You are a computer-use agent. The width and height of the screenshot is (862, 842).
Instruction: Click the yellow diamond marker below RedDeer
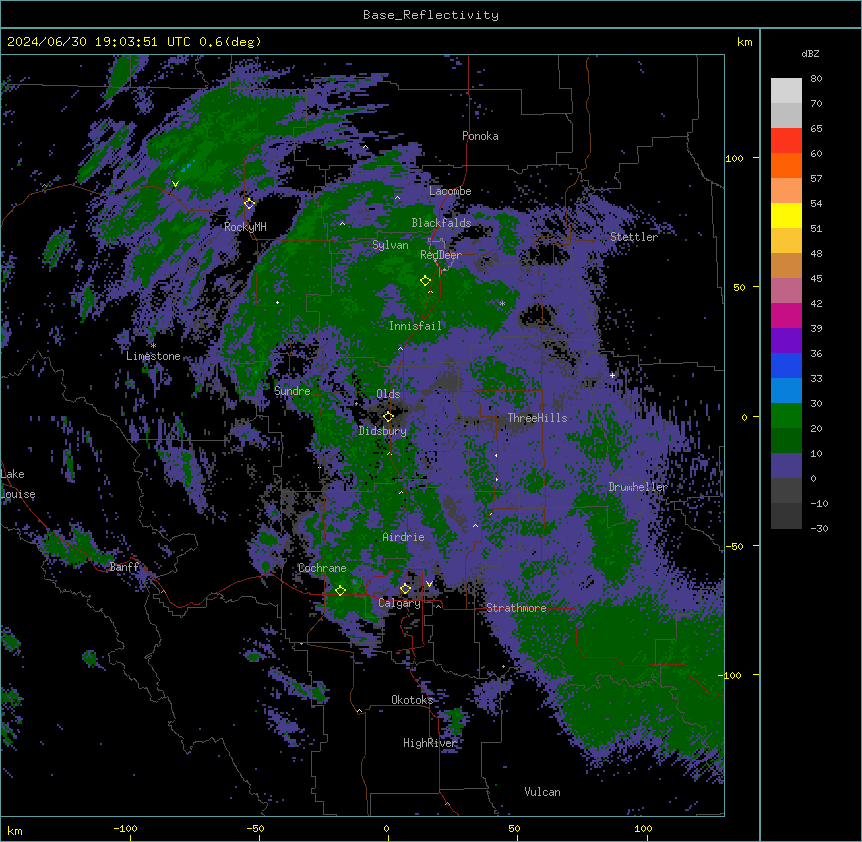[425, 280]
